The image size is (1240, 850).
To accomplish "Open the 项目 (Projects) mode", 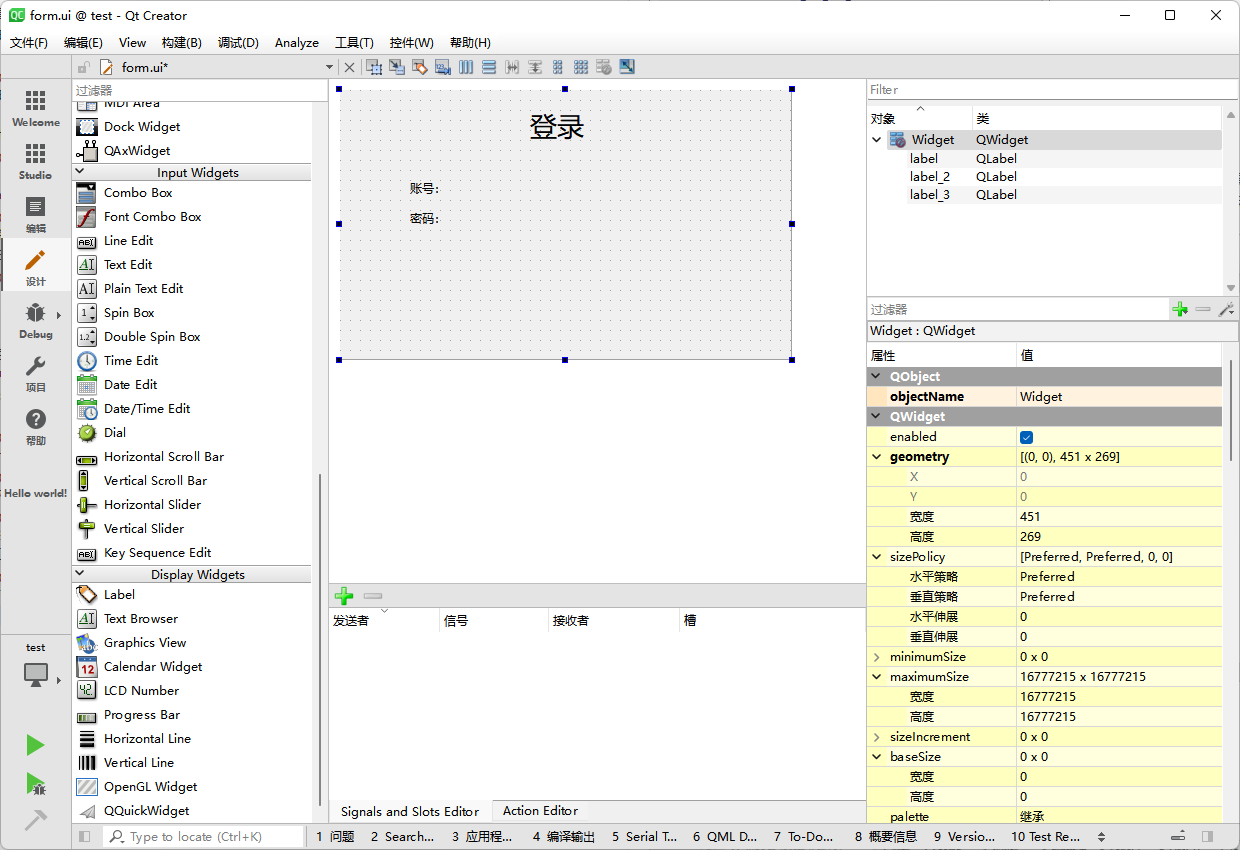I will (36, 373).
